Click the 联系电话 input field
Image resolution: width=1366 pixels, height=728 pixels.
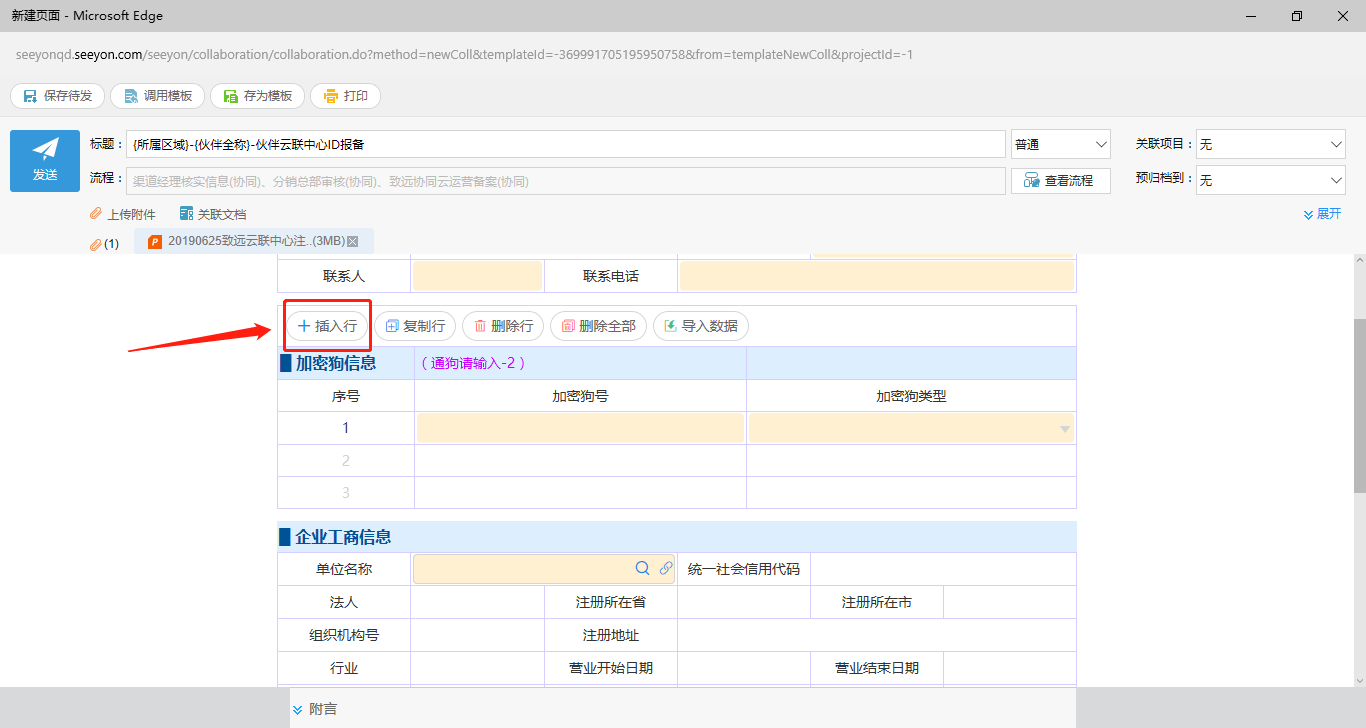click(877, 276)
